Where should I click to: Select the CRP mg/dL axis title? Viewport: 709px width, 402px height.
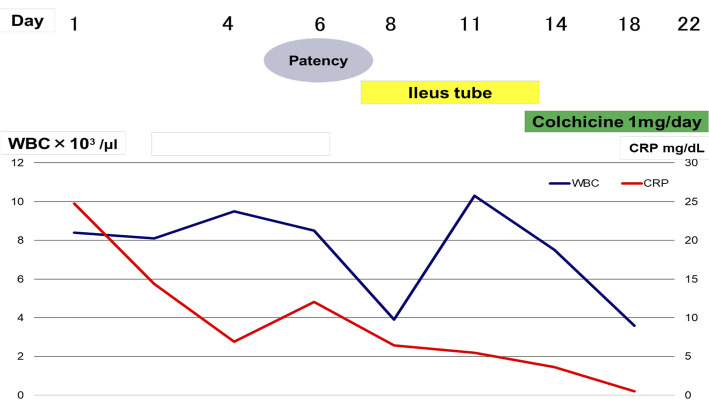click(x=664, y=148)
